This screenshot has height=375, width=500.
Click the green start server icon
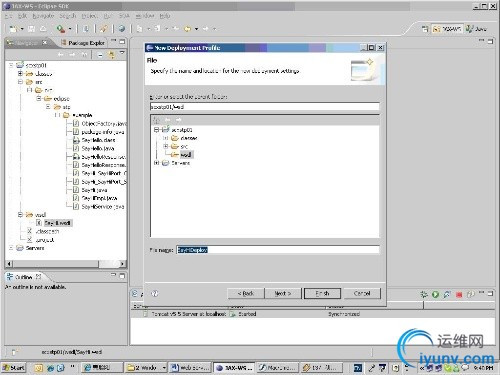click(435, 294)
